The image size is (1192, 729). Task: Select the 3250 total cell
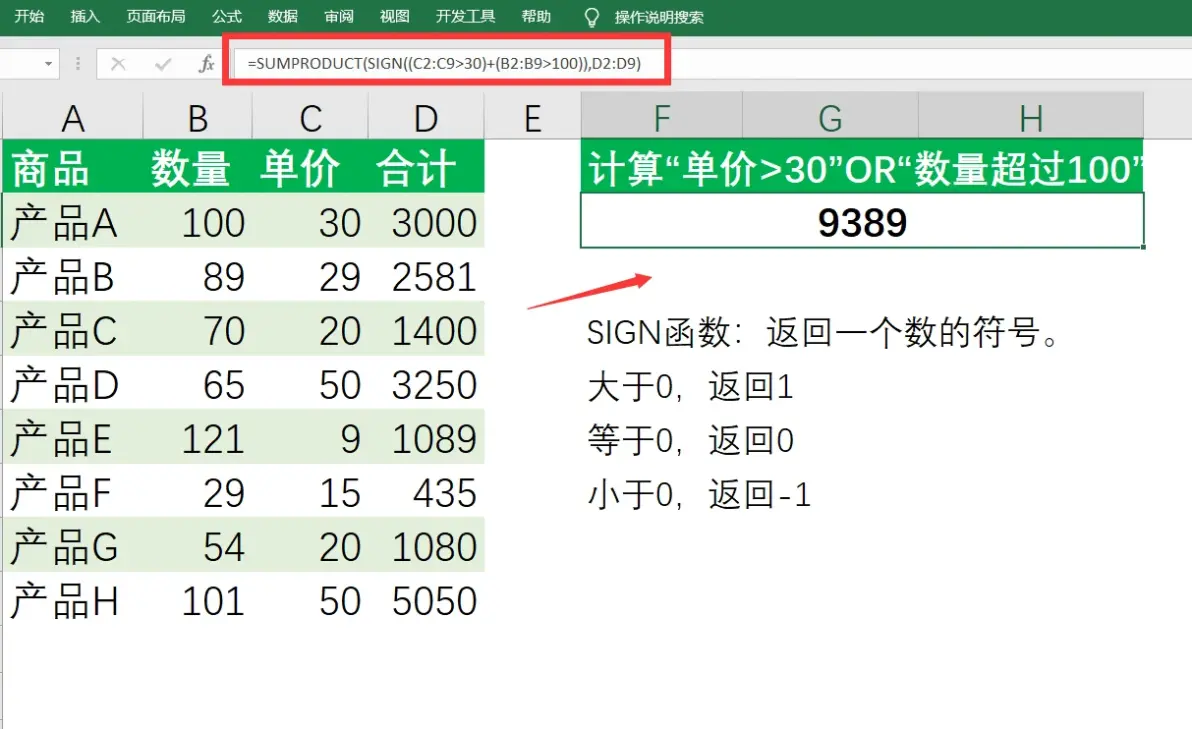[x=426, y=383]
